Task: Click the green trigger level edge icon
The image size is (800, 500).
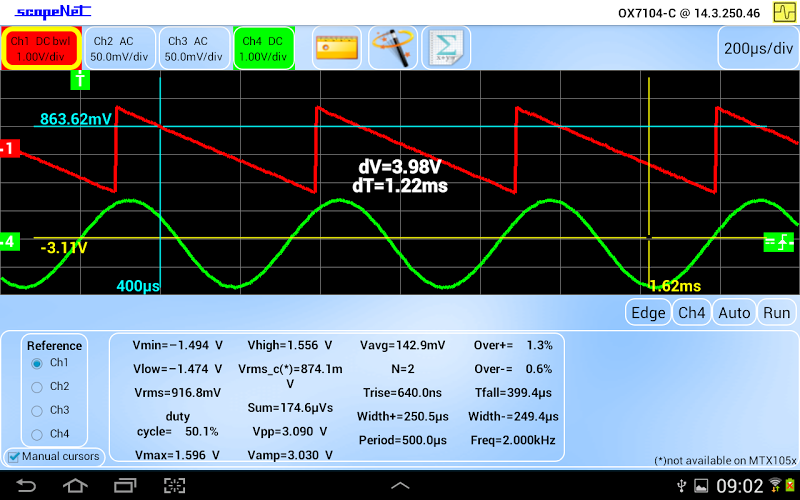Action: pyautogui.click(x=779, y=242)
